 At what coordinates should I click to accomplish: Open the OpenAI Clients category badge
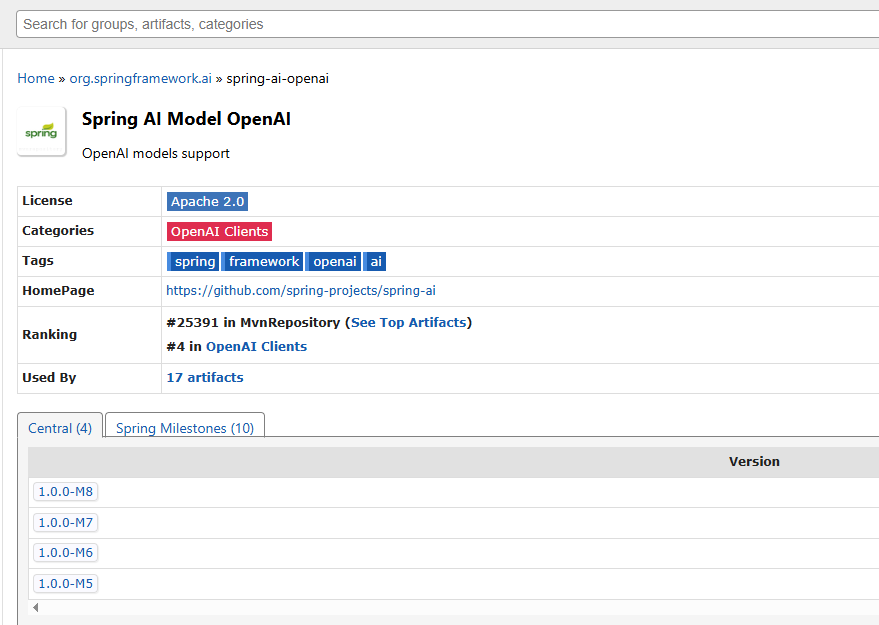219,232
